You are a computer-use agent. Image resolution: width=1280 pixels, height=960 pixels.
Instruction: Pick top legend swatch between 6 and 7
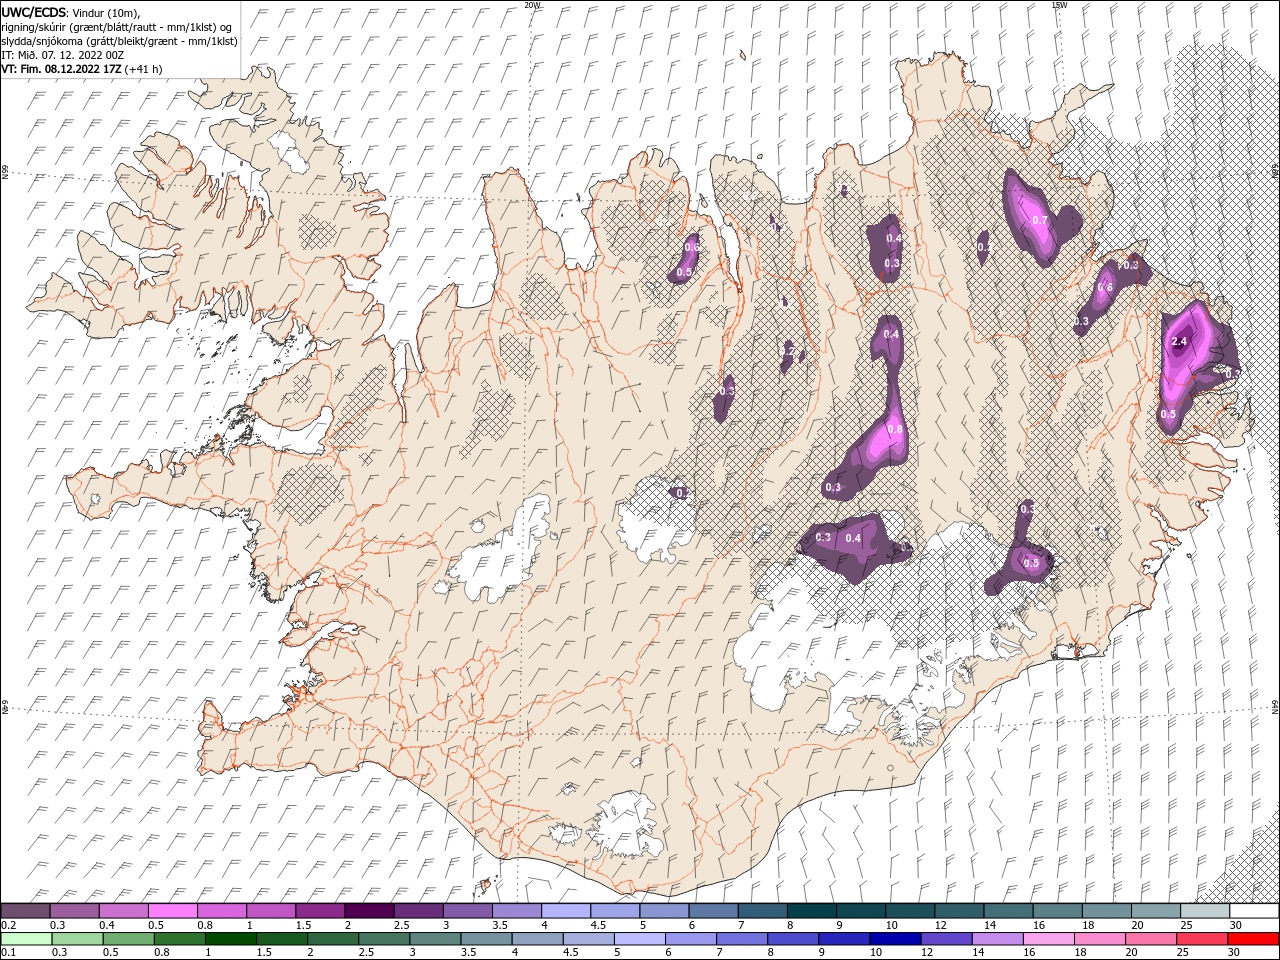pos(713,911)
